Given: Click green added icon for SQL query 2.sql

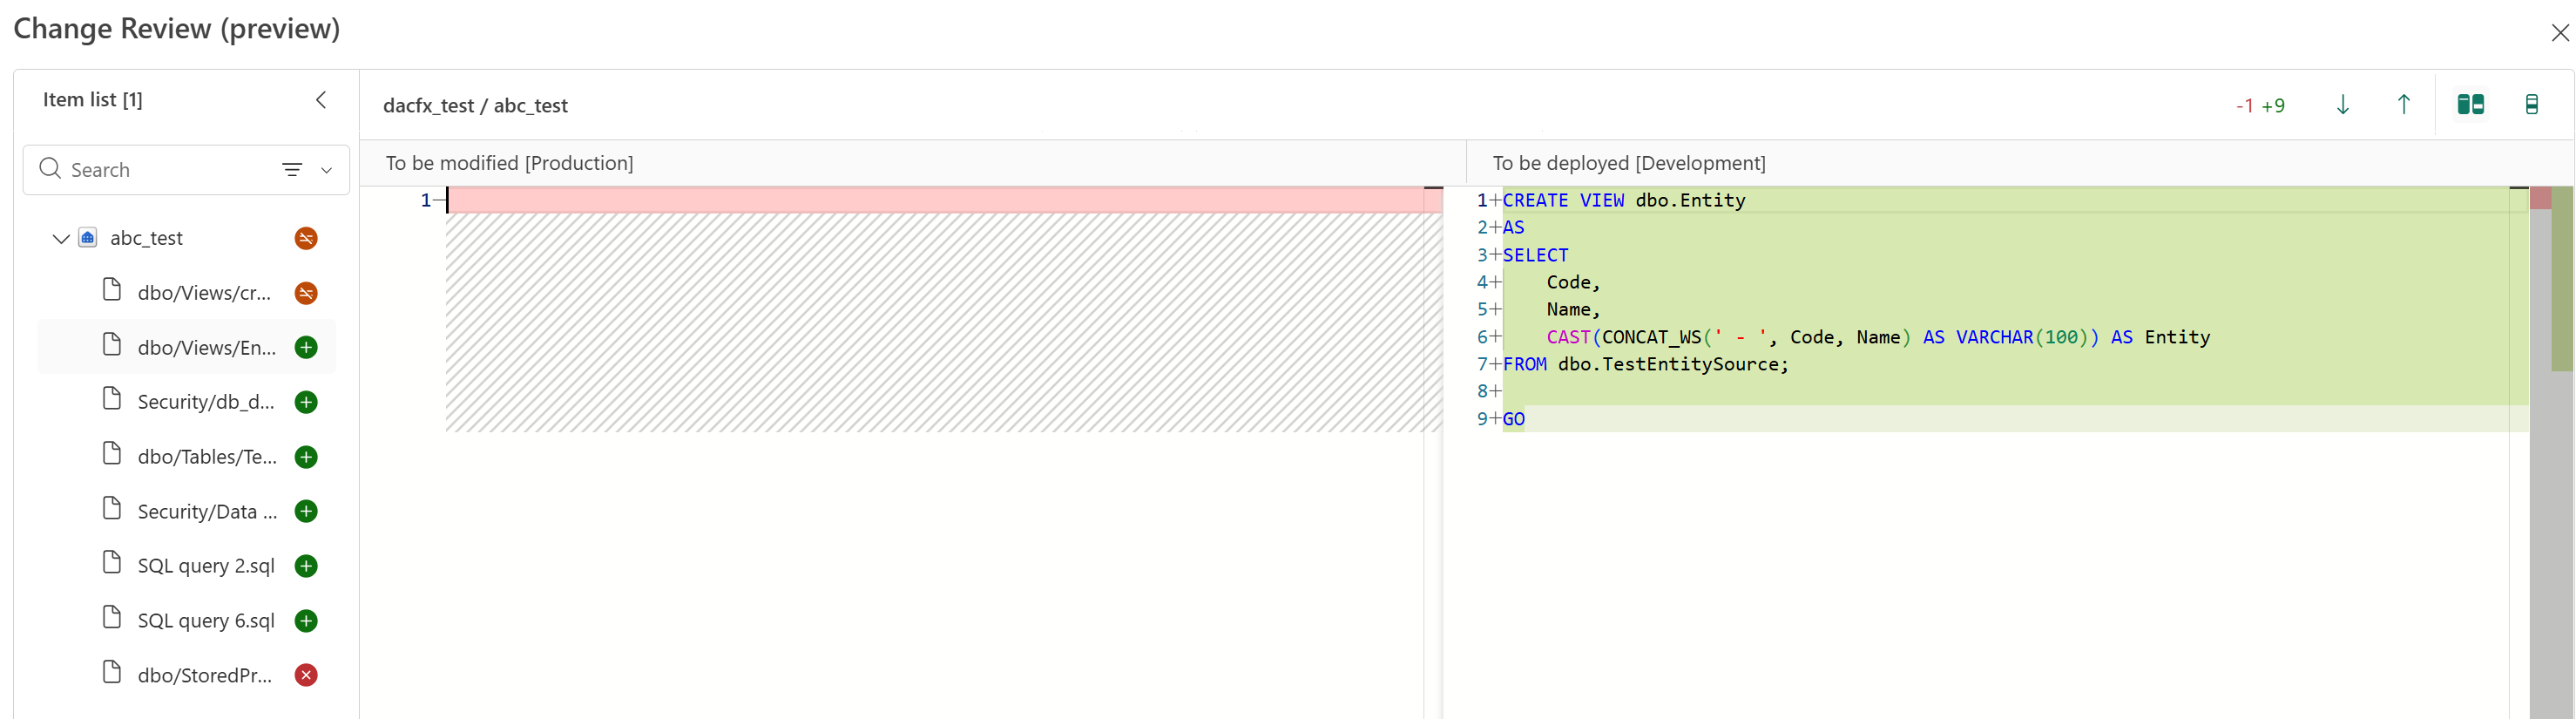Looking at the screenshot, I should [306, 566].
